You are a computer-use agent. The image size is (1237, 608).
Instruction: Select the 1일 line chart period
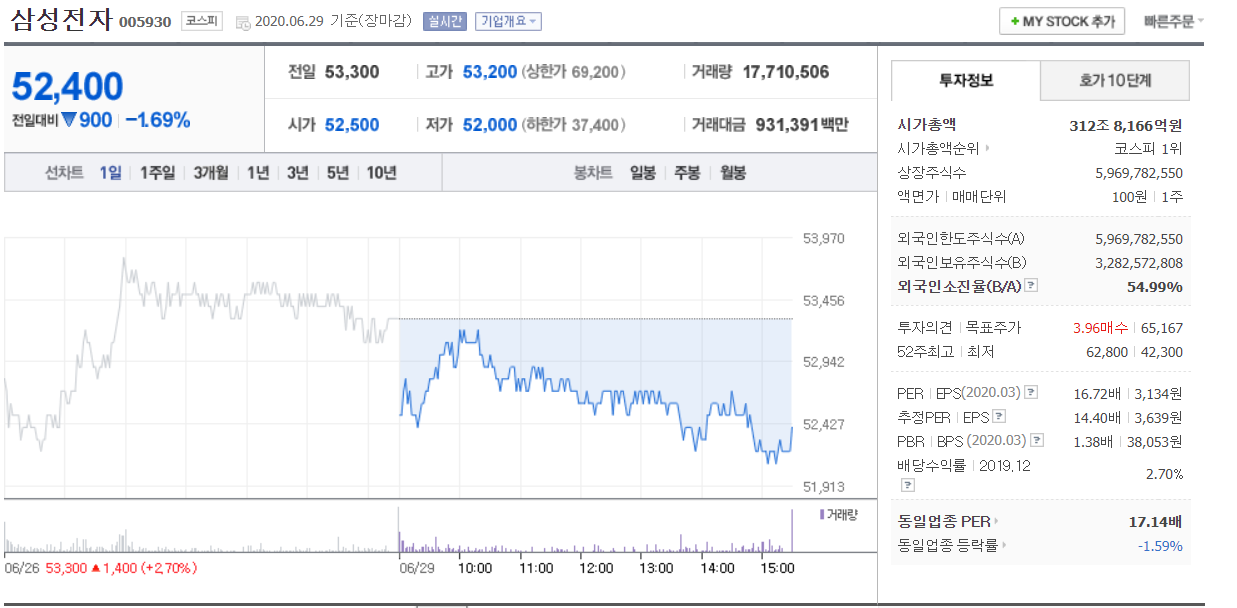110,173
